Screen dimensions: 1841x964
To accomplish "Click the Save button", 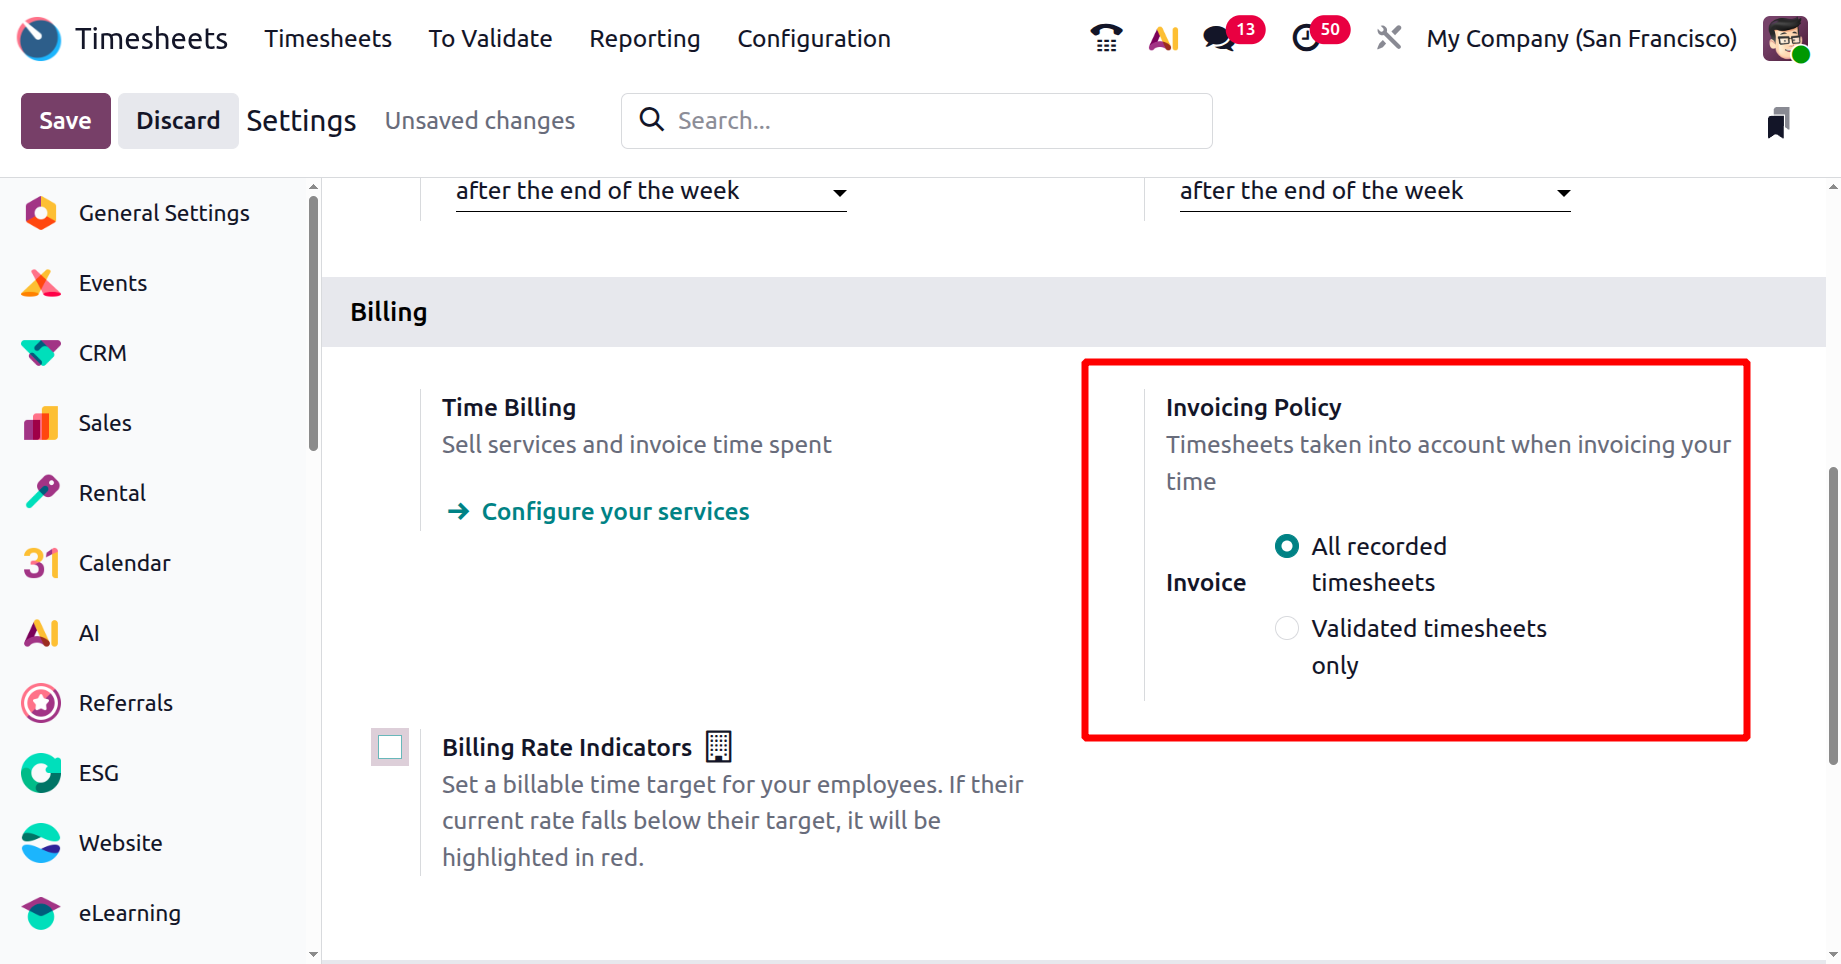I will (65, 121).
